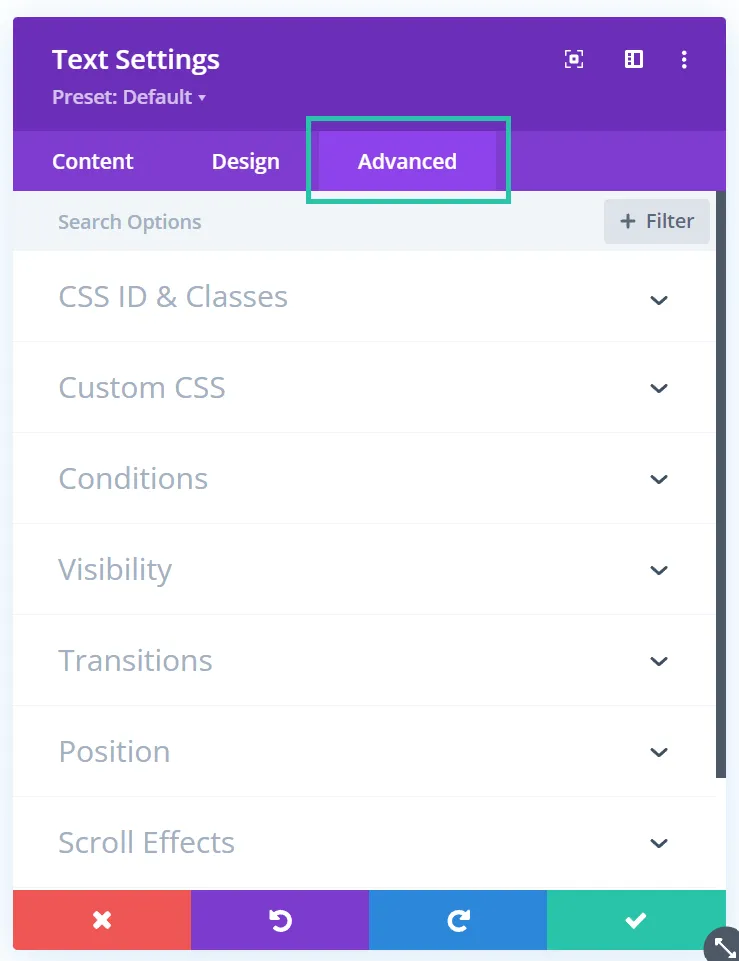Open the three-dot options menu
Screen dimensions: 739x961
tap(684, 60)
